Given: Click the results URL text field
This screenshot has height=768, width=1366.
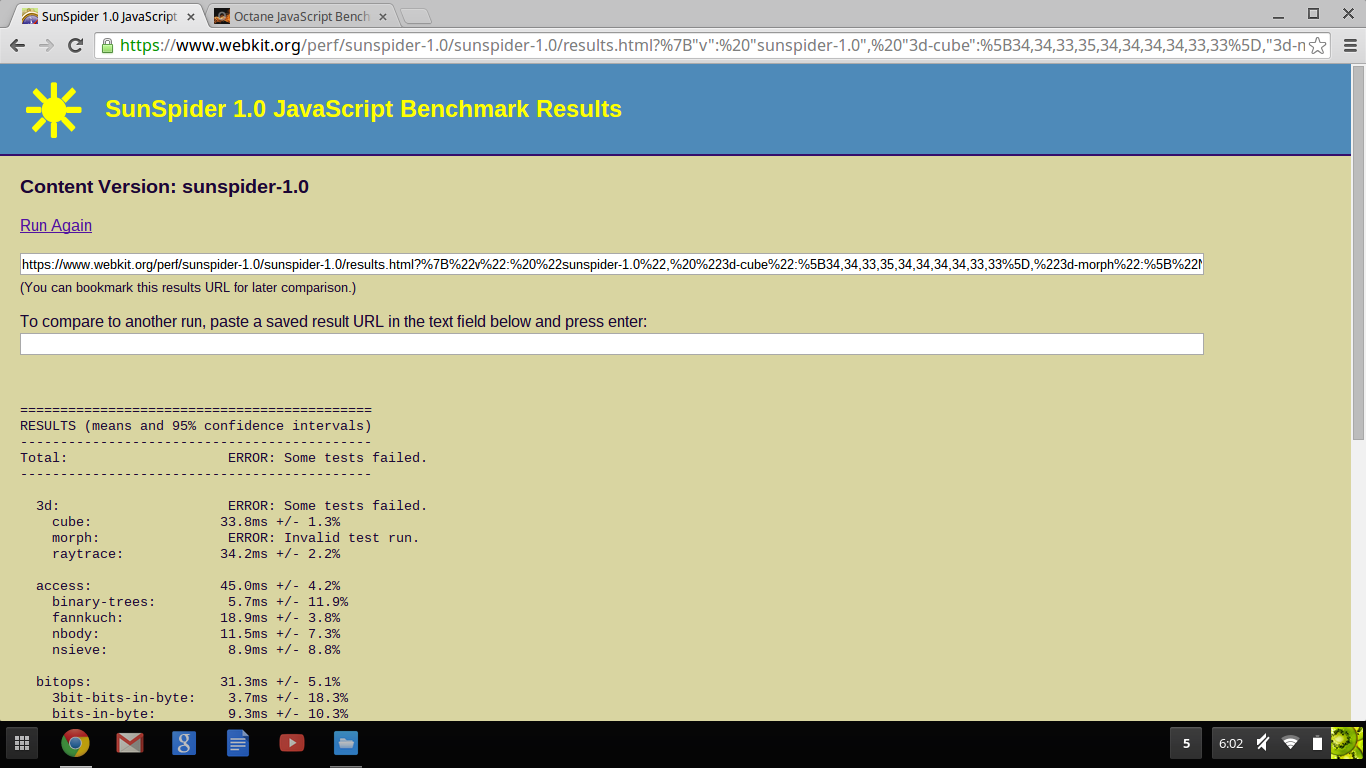Looking at the screenshot, I should tap(612, 265).
